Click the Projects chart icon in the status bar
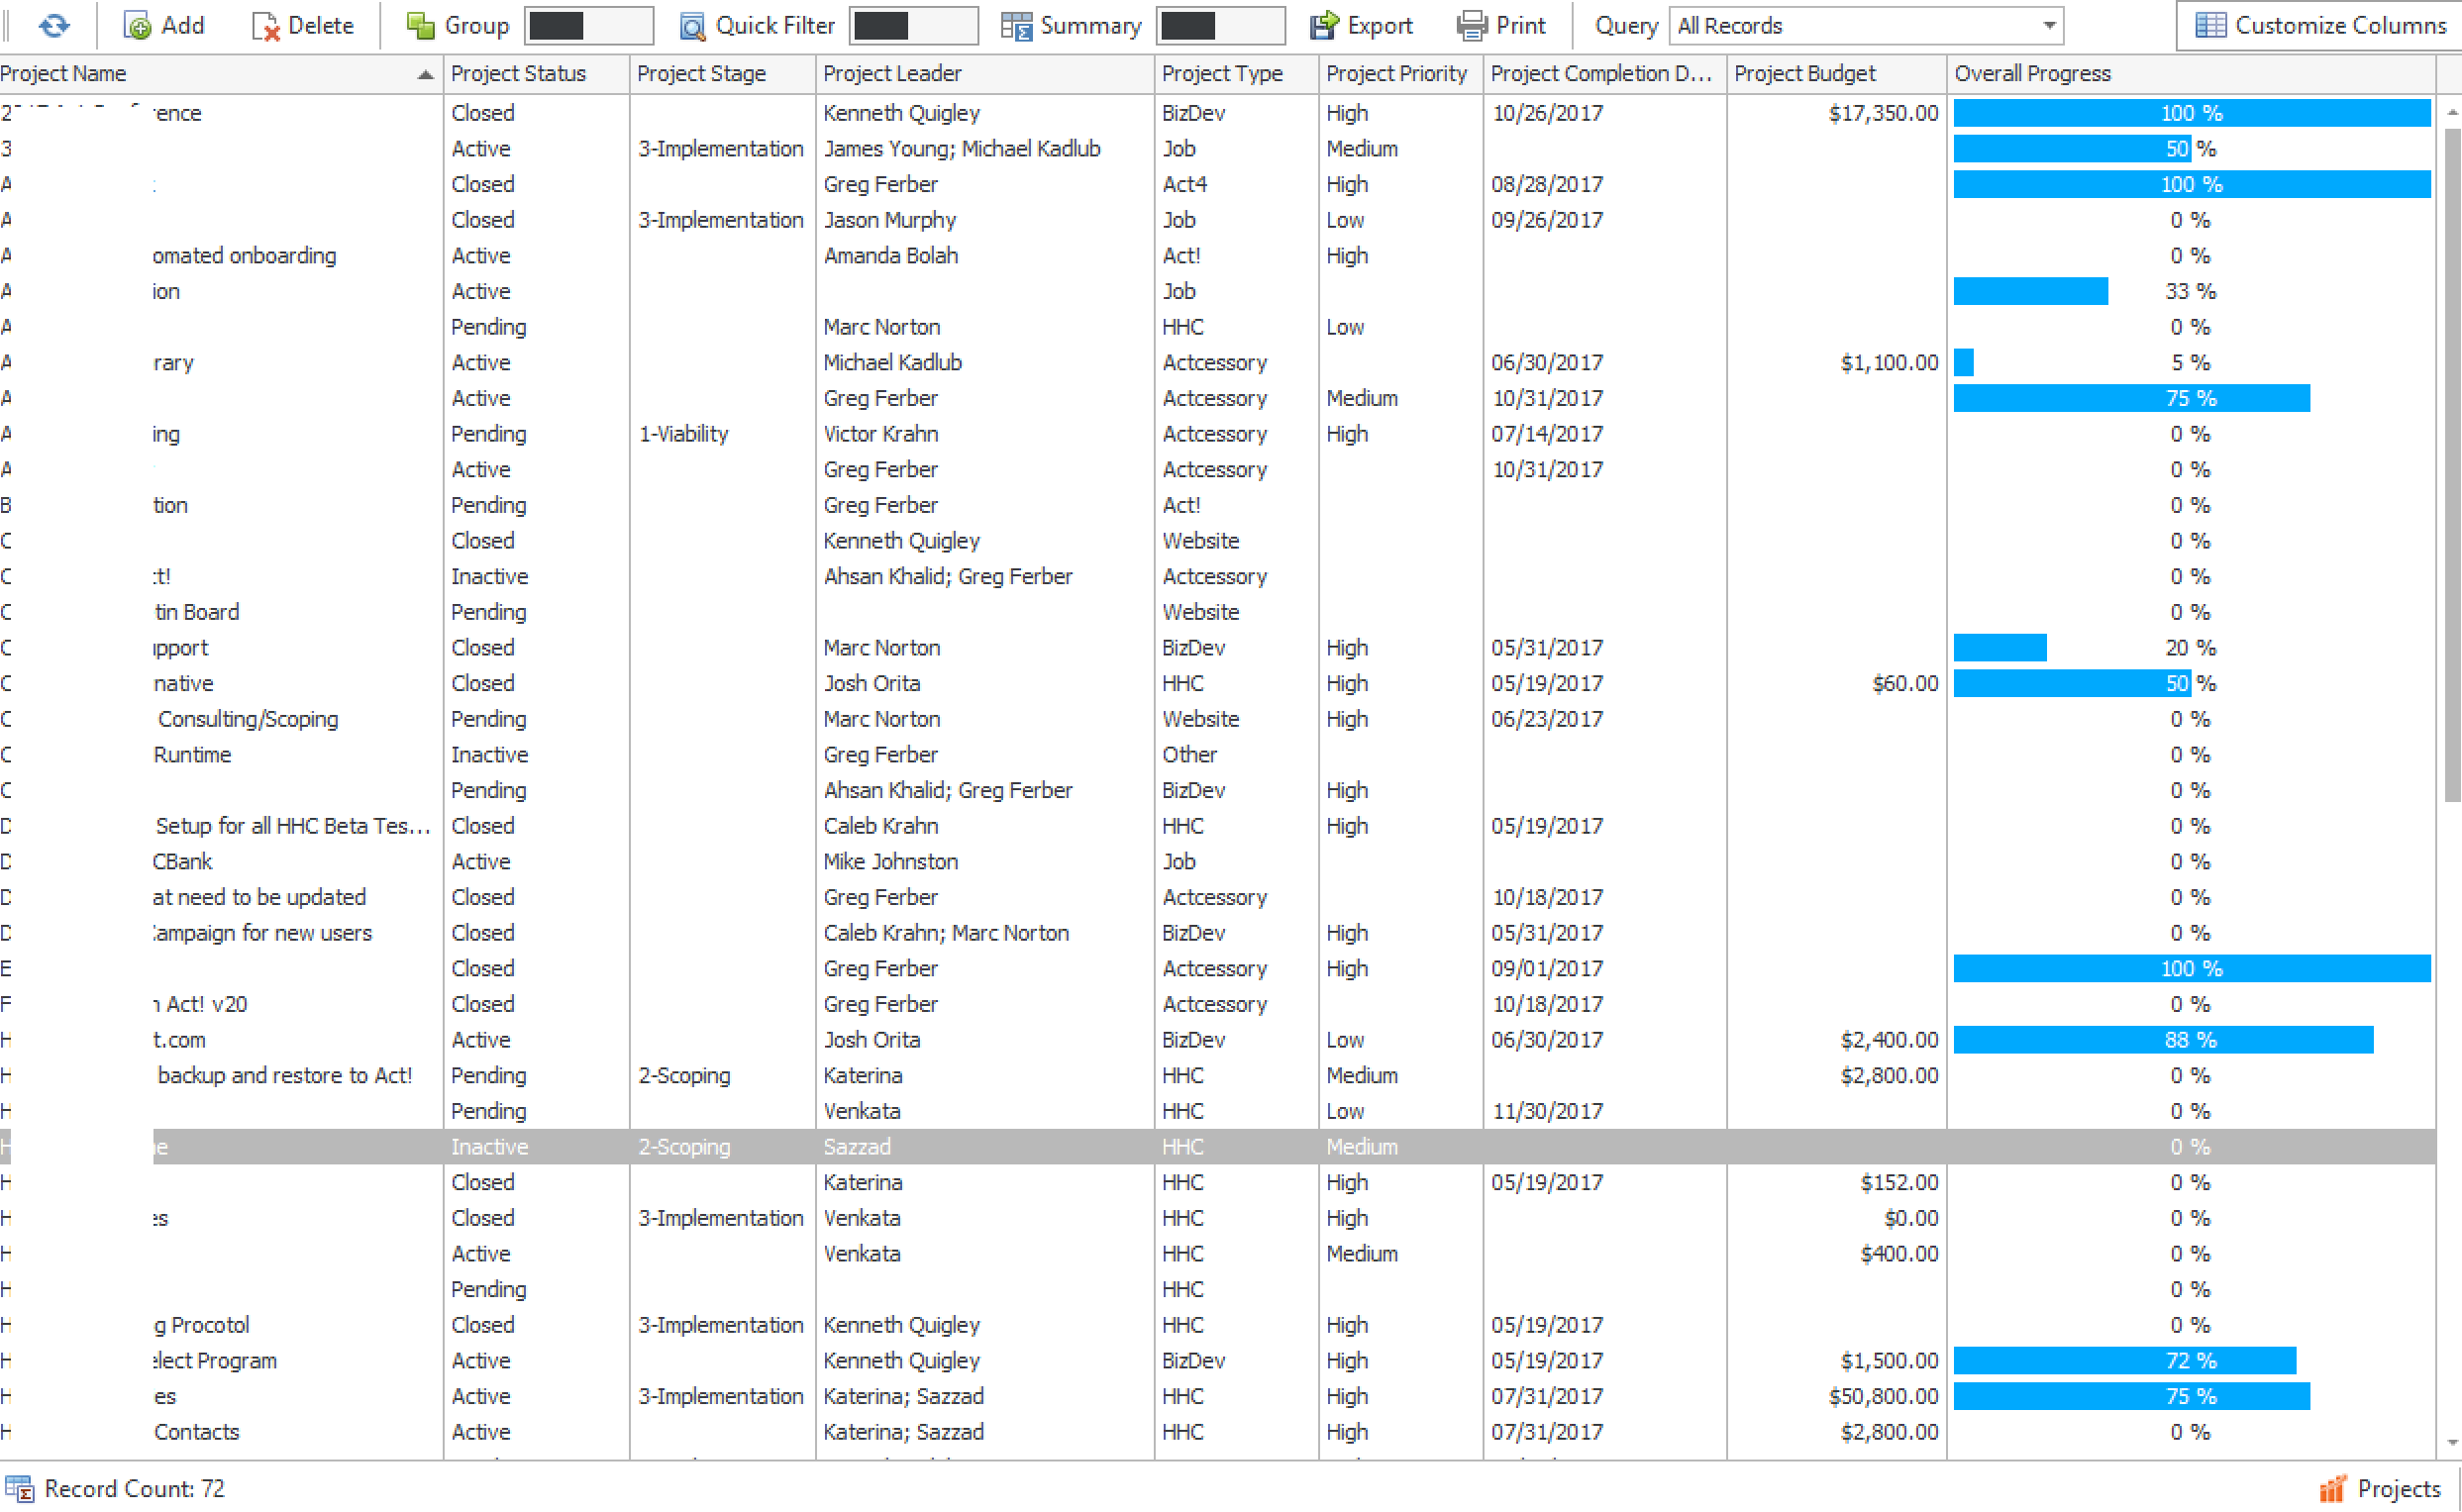The height and width of the screenshot is (1512, 2462). tap(2332, 1489)
